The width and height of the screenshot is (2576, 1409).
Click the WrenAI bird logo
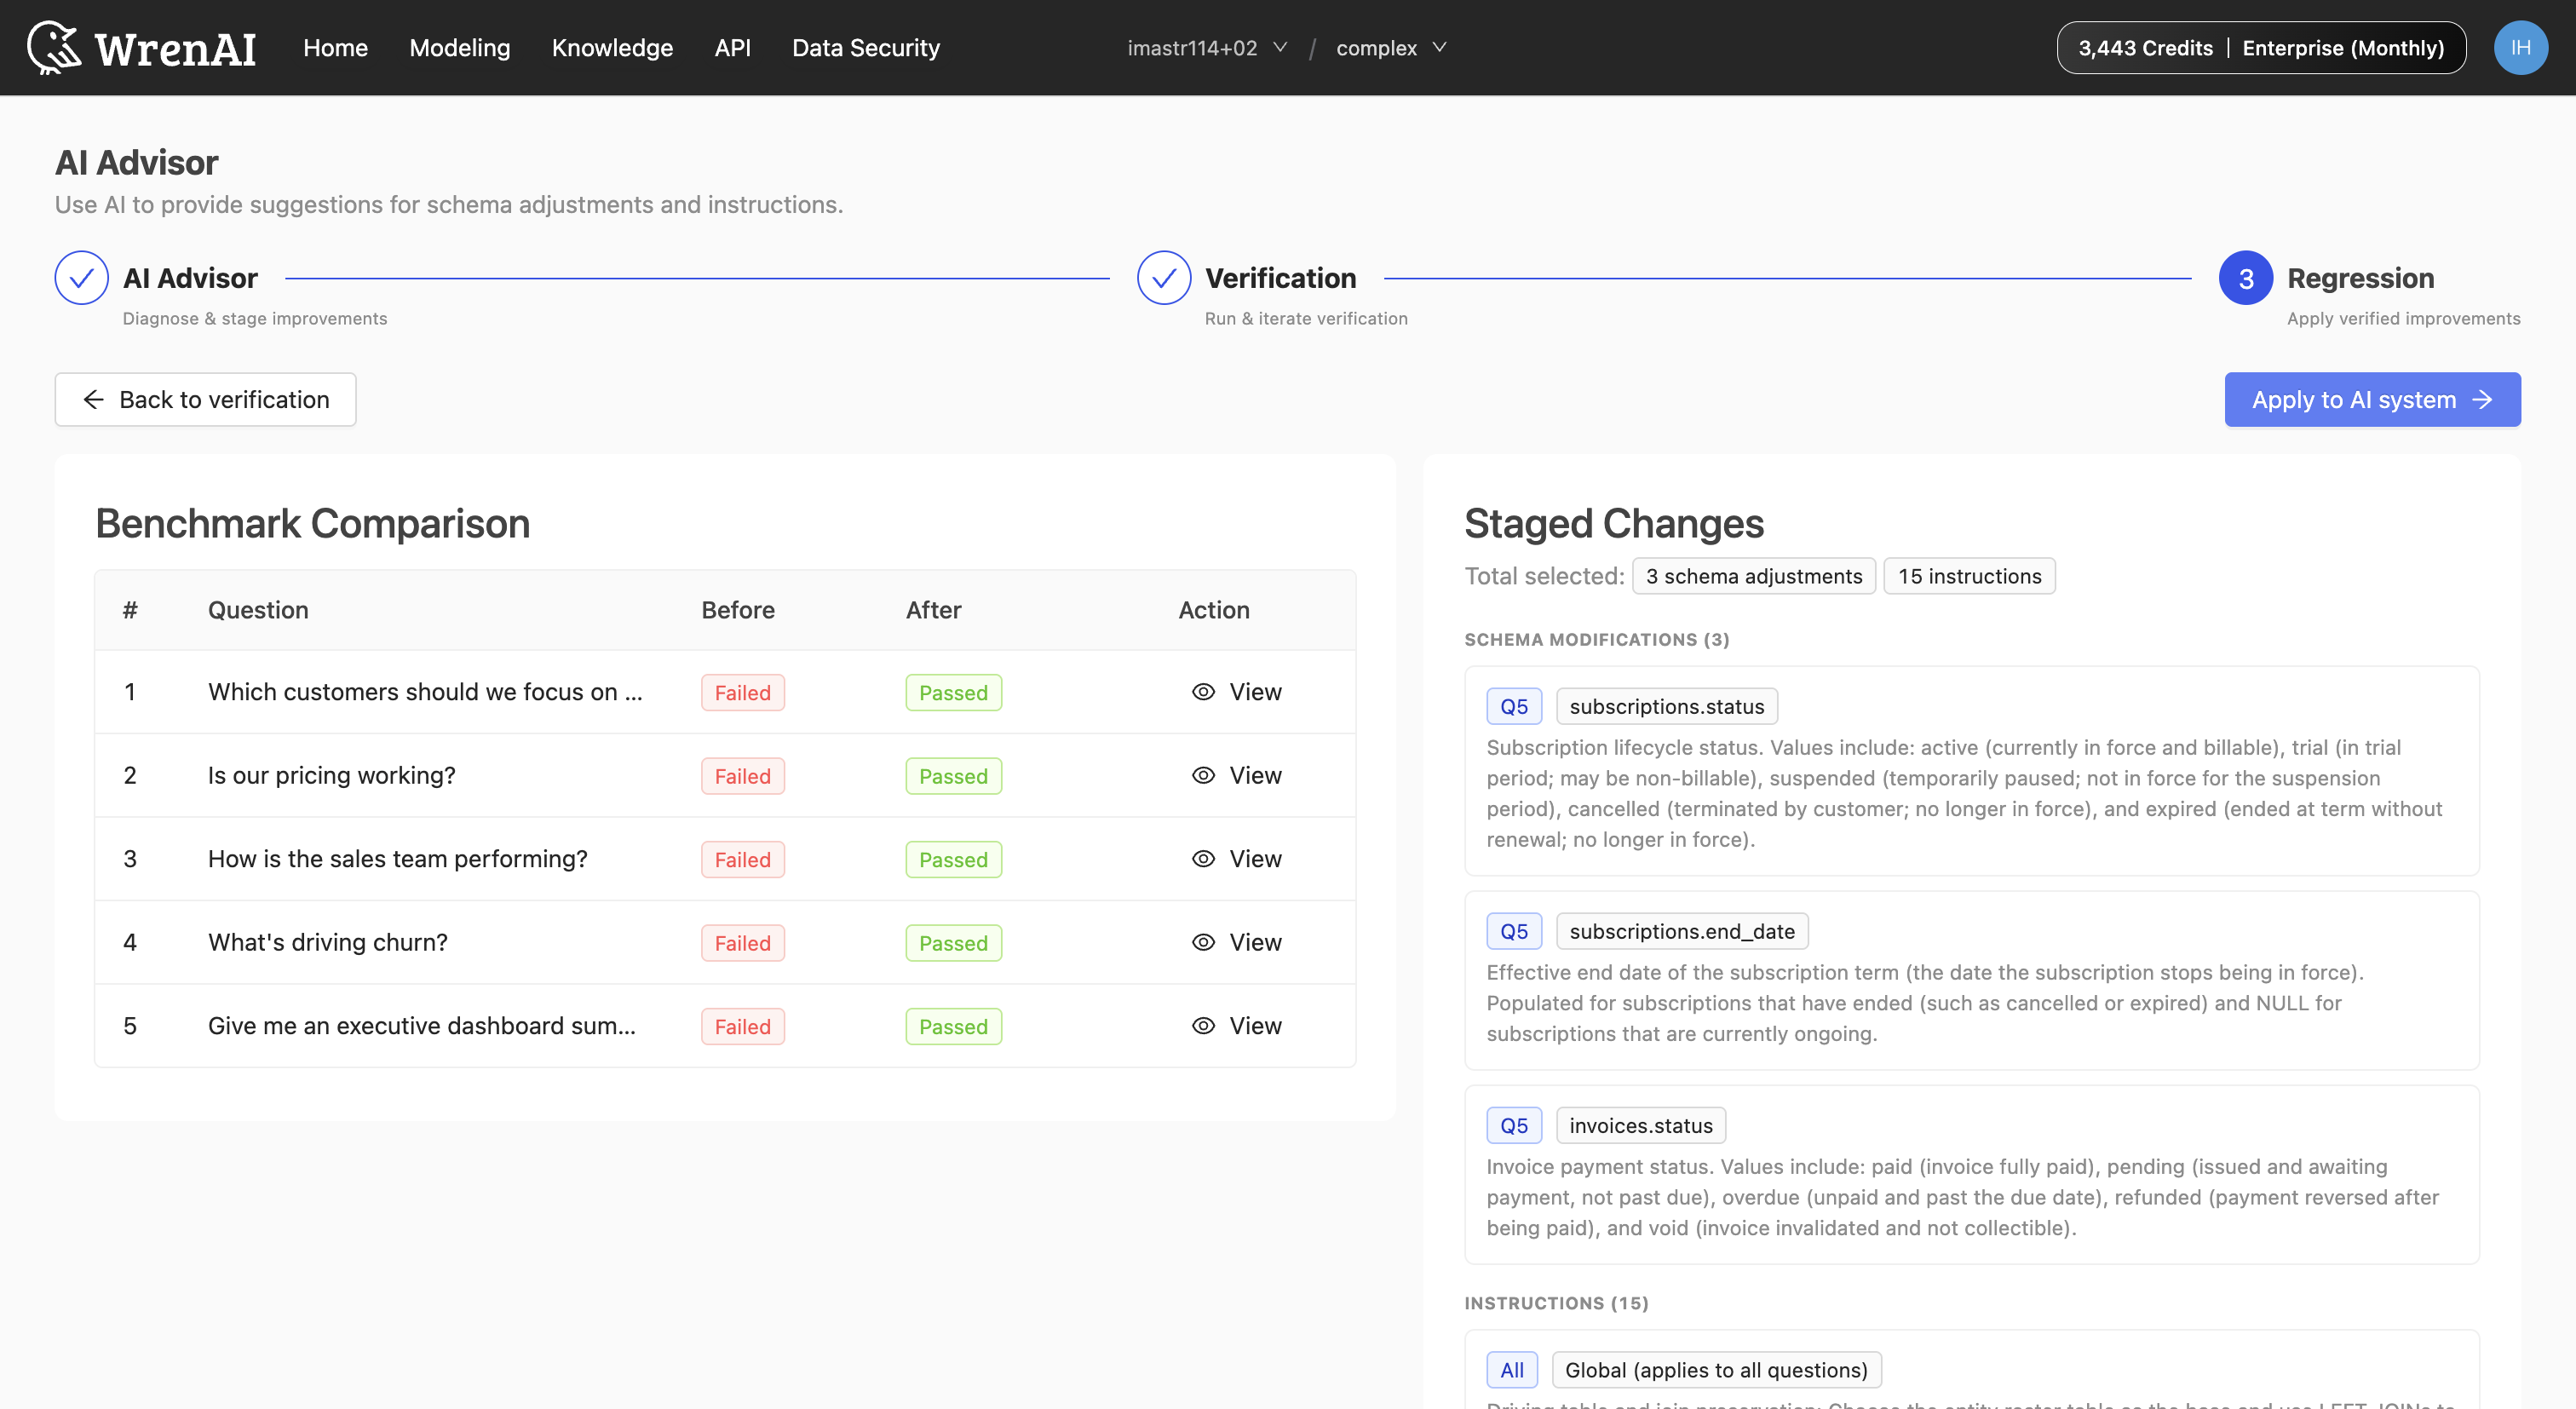[x=54, y=47]
